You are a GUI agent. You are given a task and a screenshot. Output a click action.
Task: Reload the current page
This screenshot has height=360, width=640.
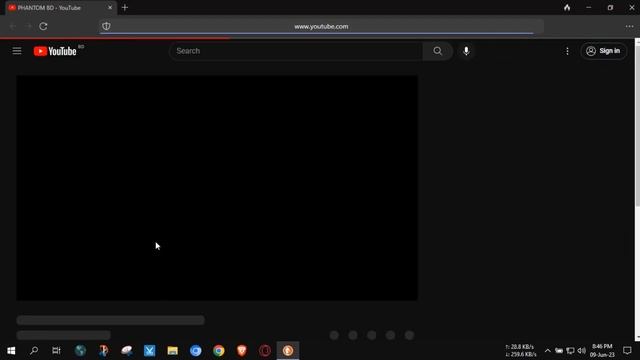(x=43, y=27)
